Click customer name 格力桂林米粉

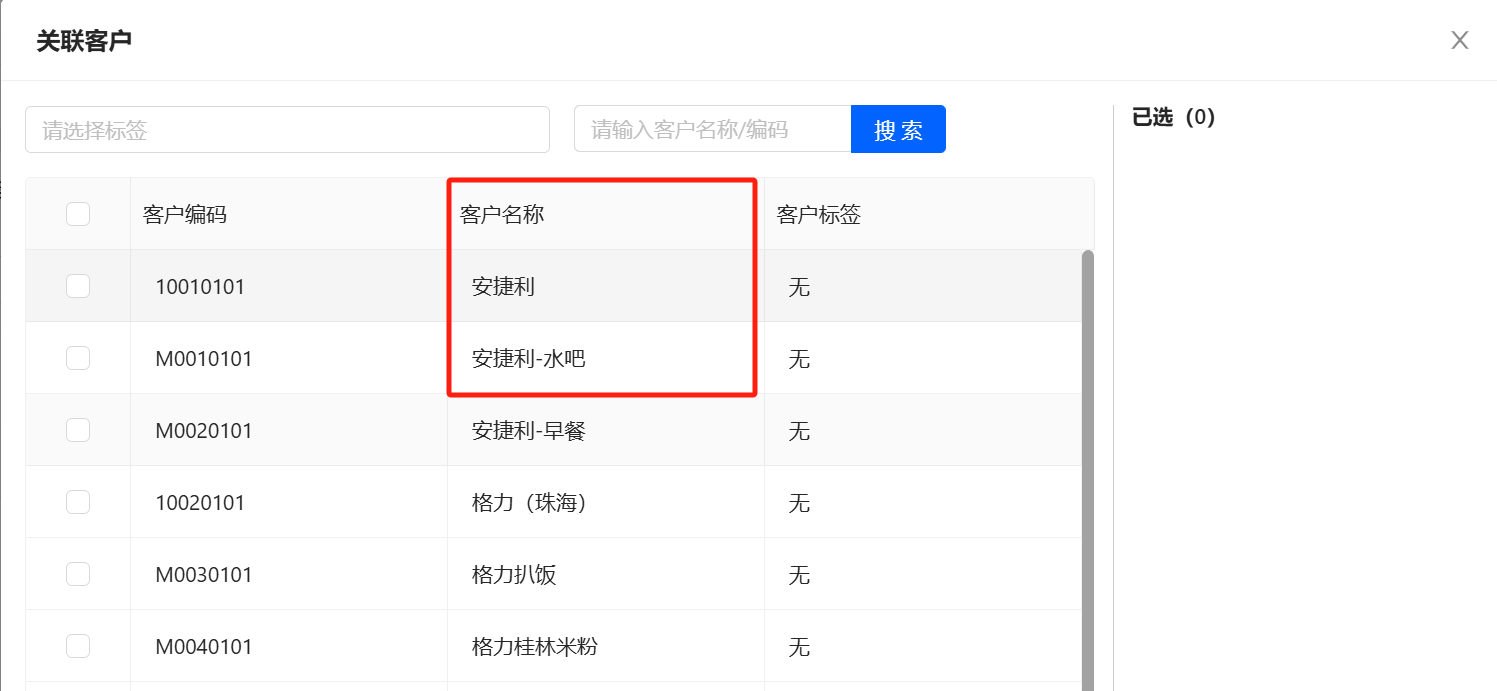tap(535, 647)
